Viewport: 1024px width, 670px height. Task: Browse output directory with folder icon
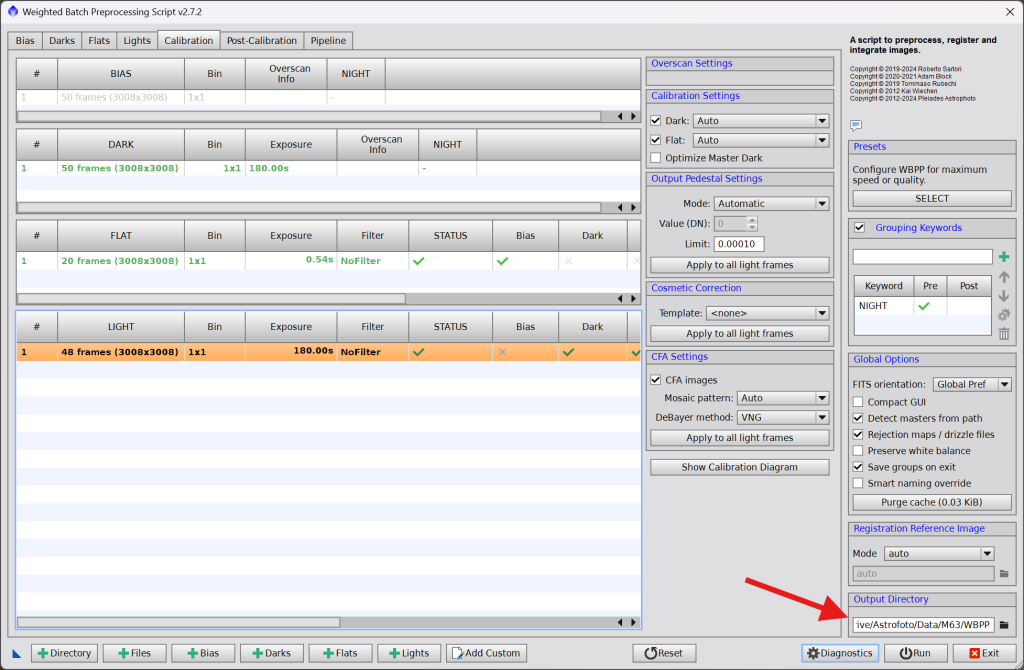(1004, 625)
